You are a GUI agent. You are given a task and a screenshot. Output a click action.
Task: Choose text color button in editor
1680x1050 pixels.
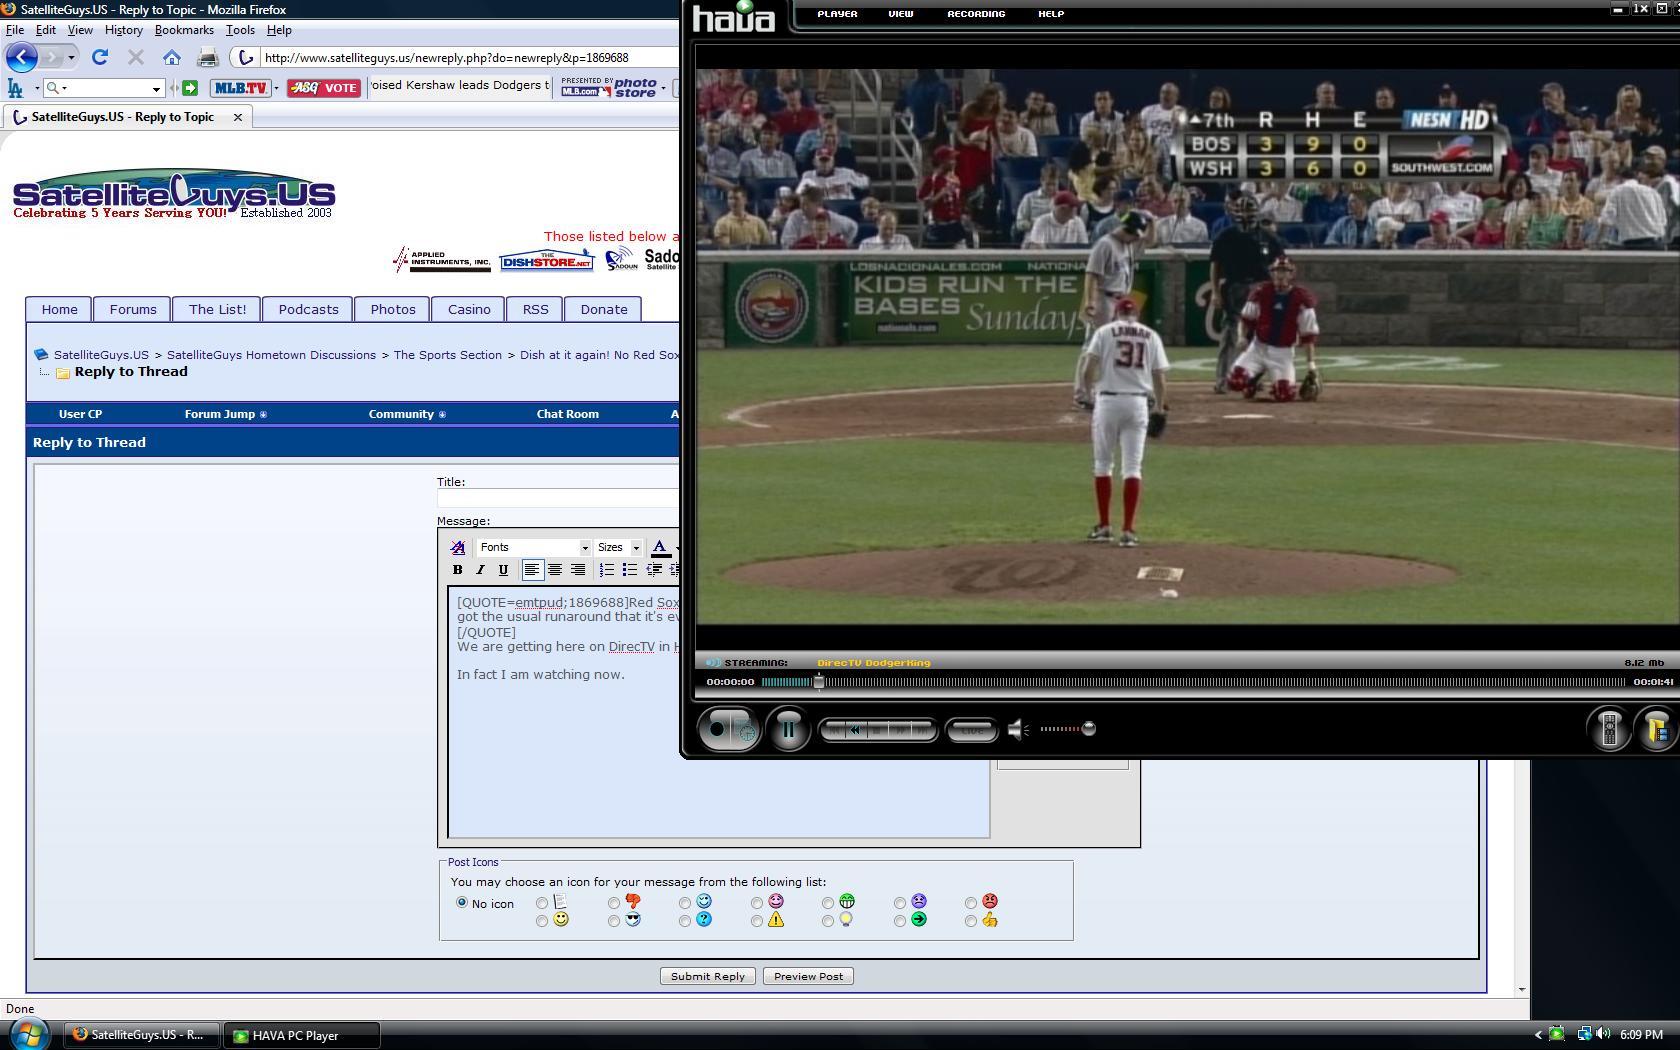coord(660,547)
